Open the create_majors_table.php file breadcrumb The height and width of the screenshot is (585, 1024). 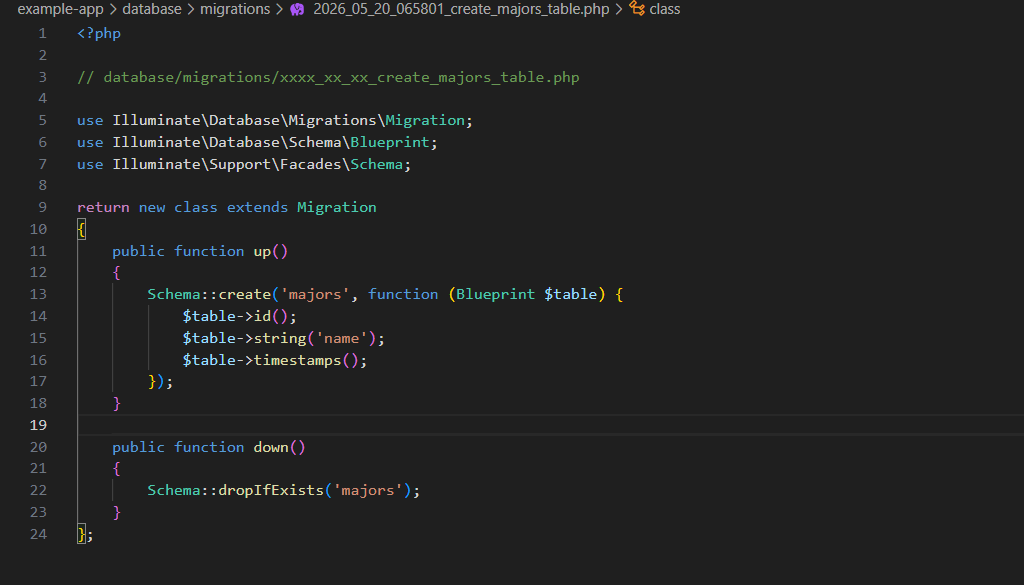pyautogui.click(x=461, y=9)
